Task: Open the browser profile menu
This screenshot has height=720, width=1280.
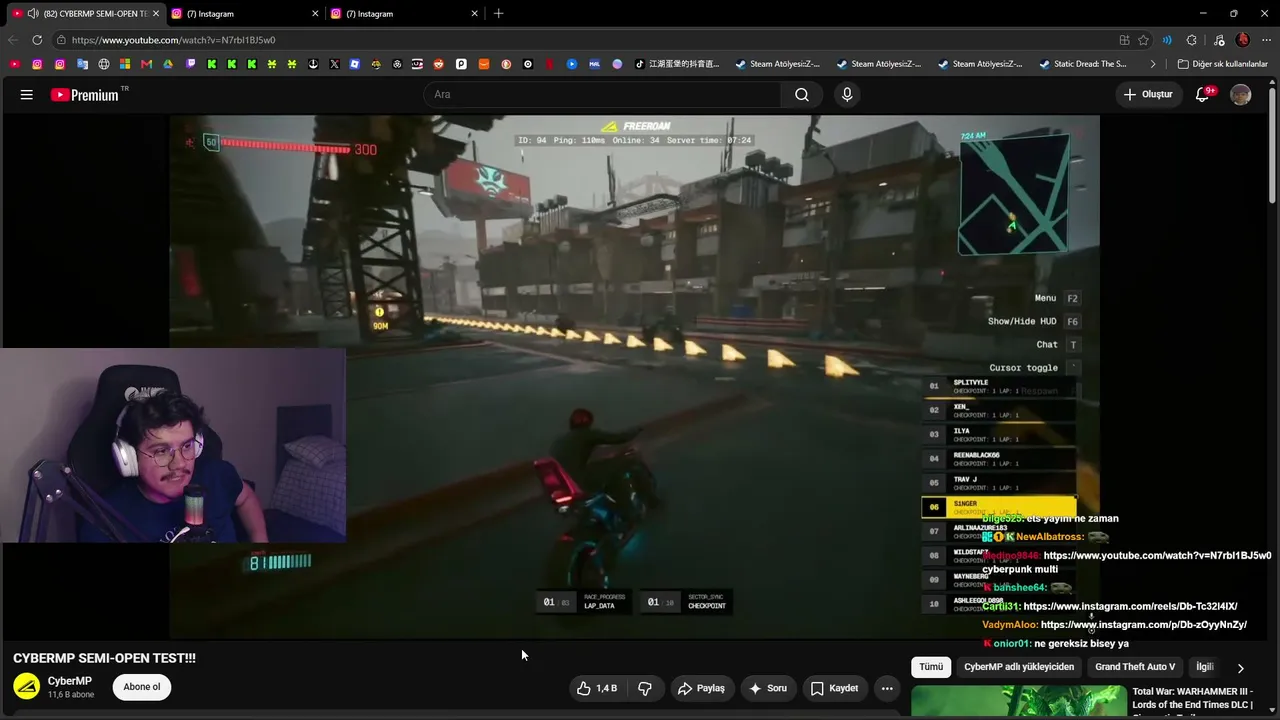Action: (1243, 40)
